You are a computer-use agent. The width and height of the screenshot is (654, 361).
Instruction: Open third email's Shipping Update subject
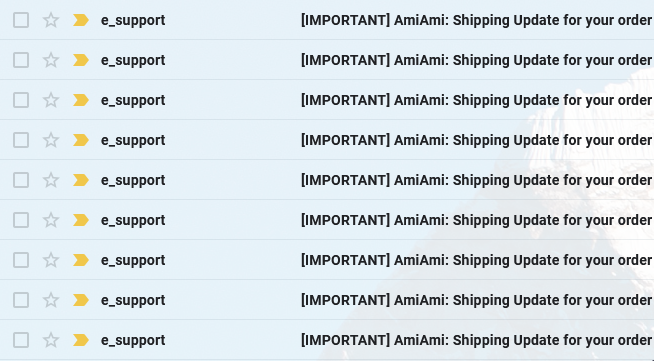pos(476,100)
